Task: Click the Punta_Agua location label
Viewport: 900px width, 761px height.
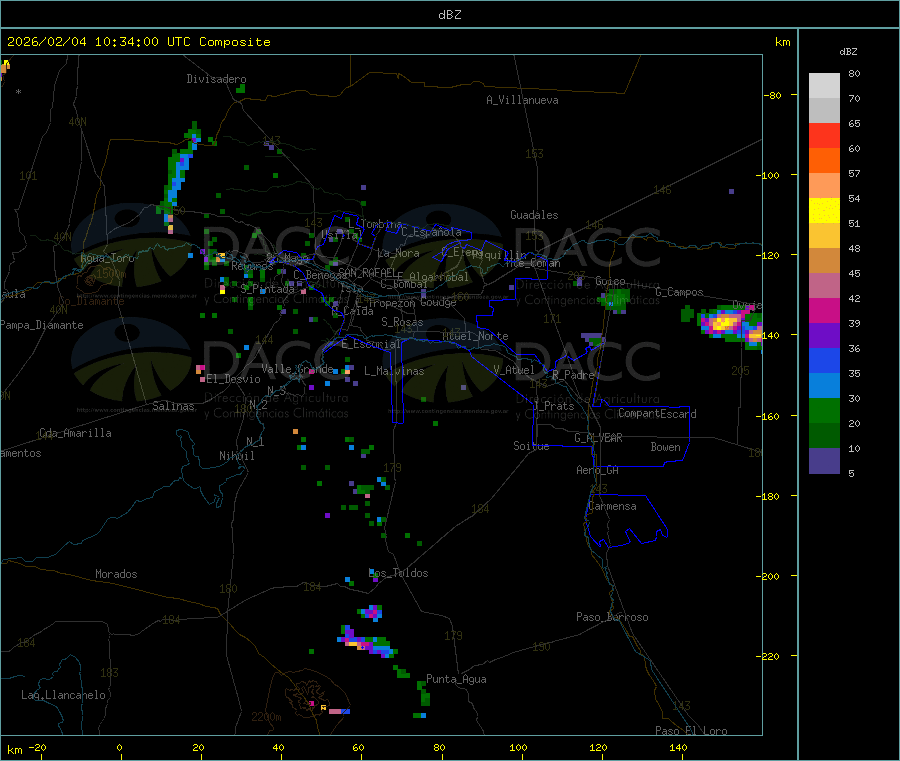Action: pos(456,679)
